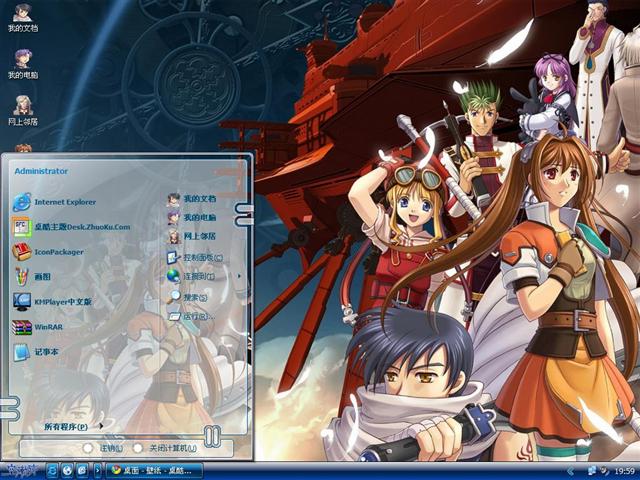Open 搜索 (Search) from the Start menu
Image resolution: width=640 pixels, height=480 pixels.
(x=188, y=297)
